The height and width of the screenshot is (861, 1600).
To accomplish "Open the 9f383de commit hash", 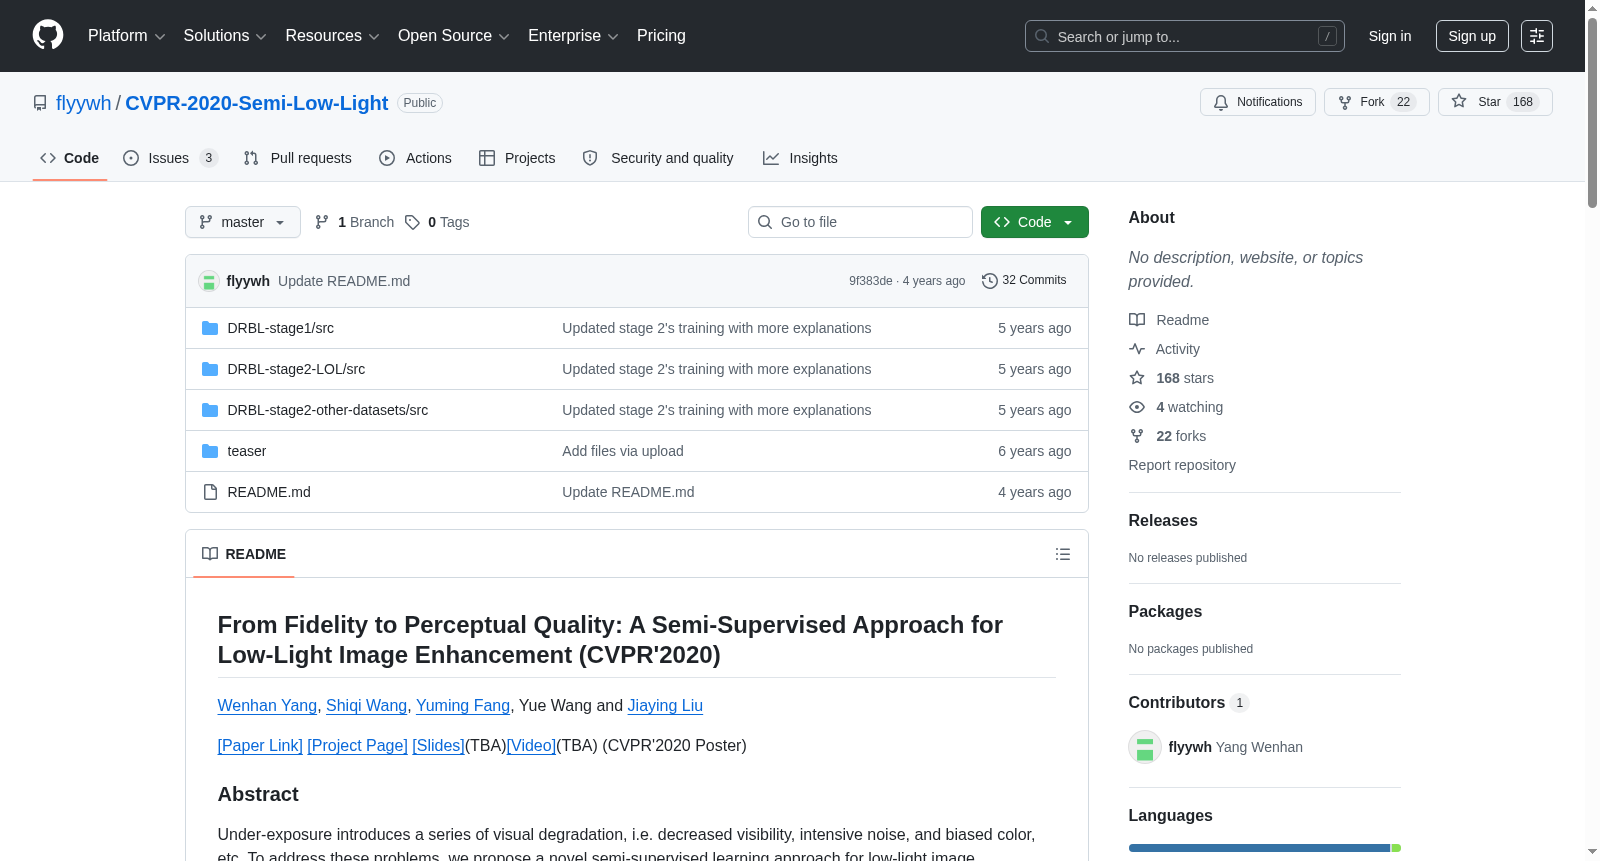I will click(871, 281).
